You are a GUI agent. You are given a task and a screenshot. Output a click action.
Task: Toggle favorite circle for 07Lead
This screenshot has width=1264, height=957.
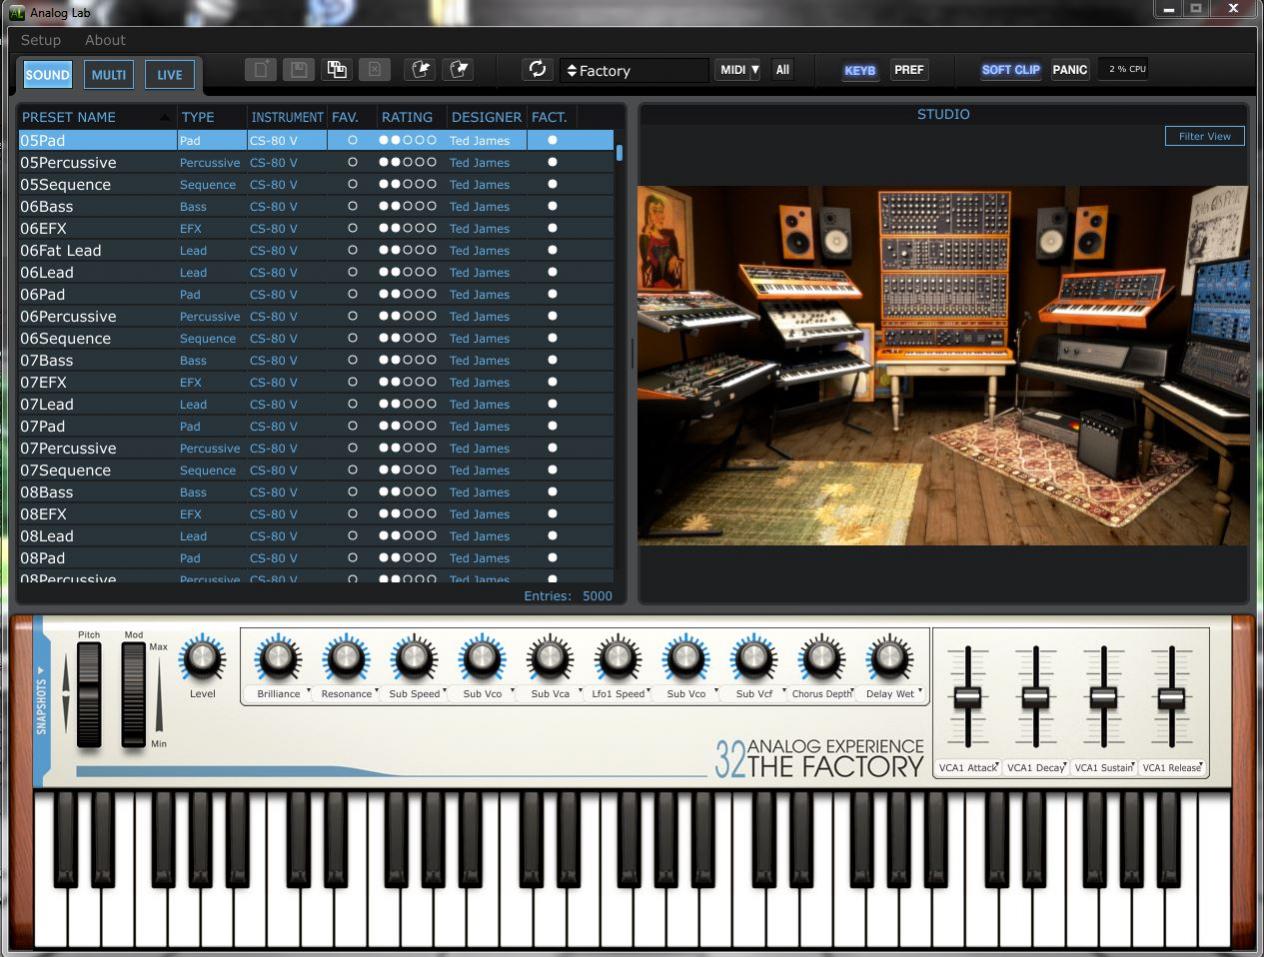click(x=352, y=404)
